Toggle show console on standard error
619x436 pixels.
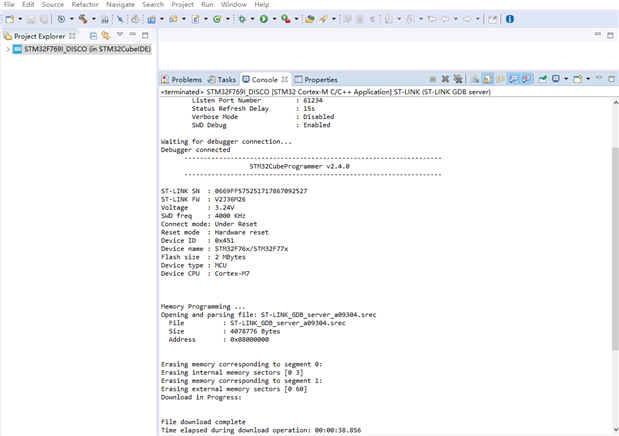[526, 79]
